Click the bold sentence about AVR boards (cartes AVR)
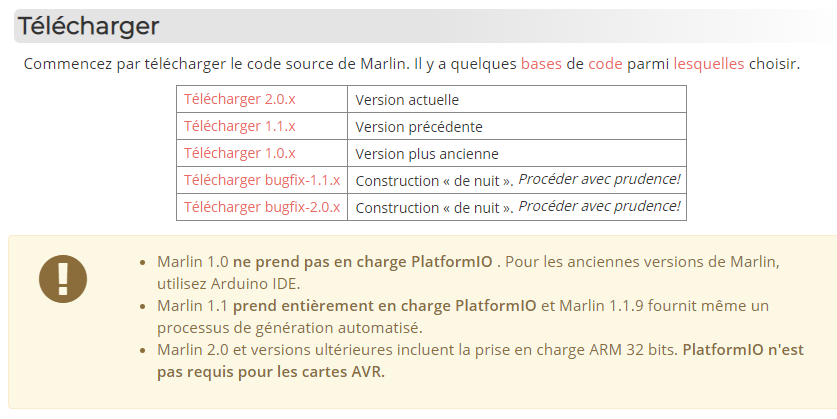The width and height of the screenshot is (837, 419). pos(480,361)
